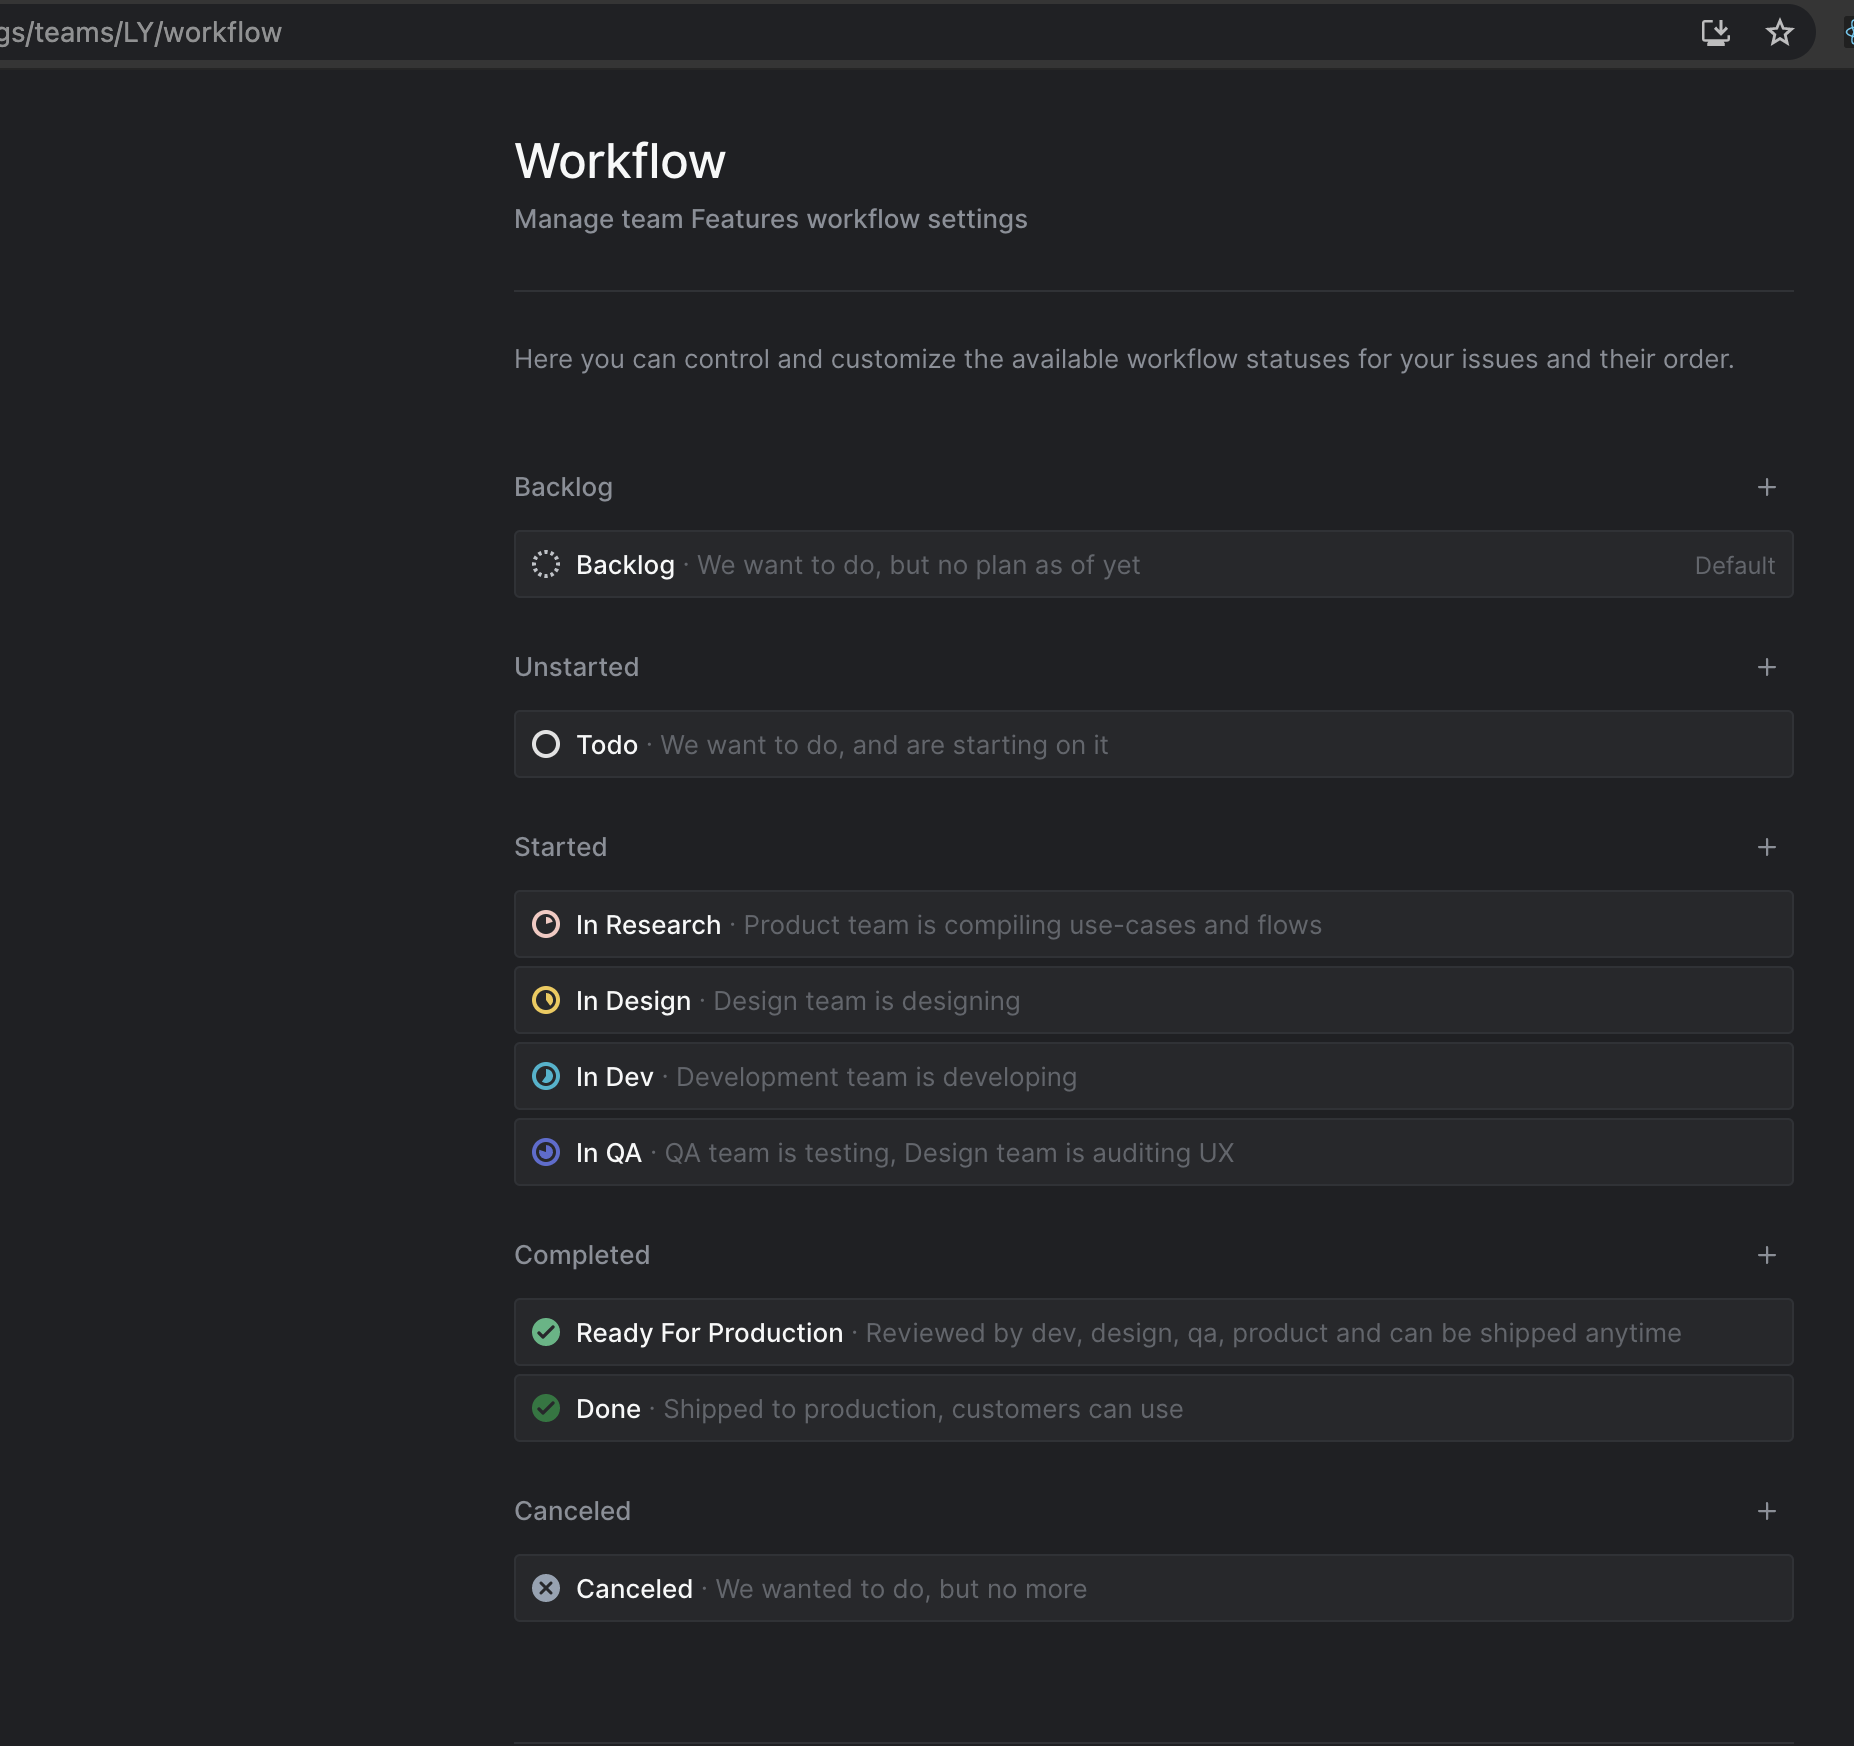Click the browser address bar URL

click(x=141, y=33)
